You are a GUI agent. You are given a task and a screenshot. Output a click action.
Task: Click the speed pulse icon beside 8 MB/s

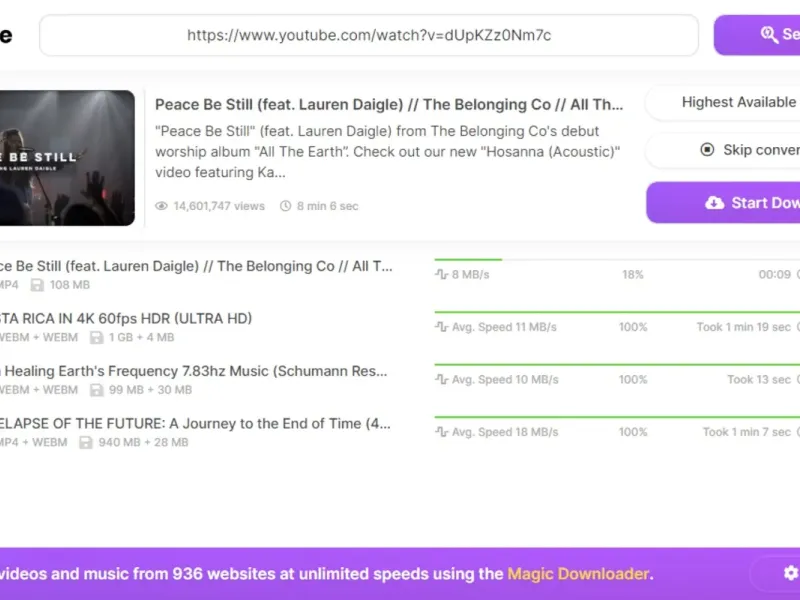click(441, 274)
